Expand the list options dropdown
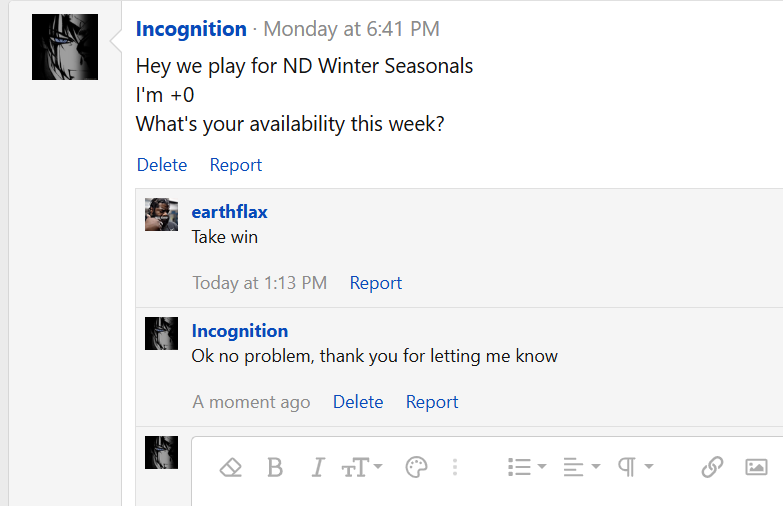The width and height of the screenshot is (783, 506). (x=527, y=467)
